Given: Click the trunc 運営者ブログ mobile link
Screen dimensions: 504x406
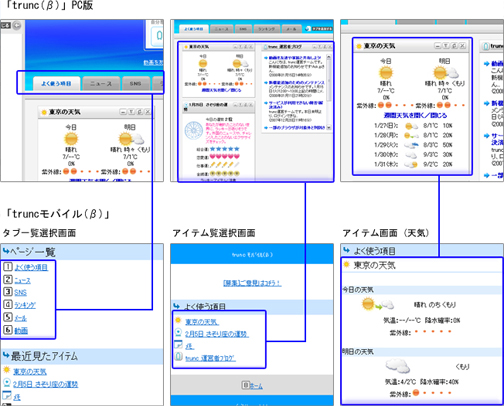Looking at the screenshot, I should (210, 358).
